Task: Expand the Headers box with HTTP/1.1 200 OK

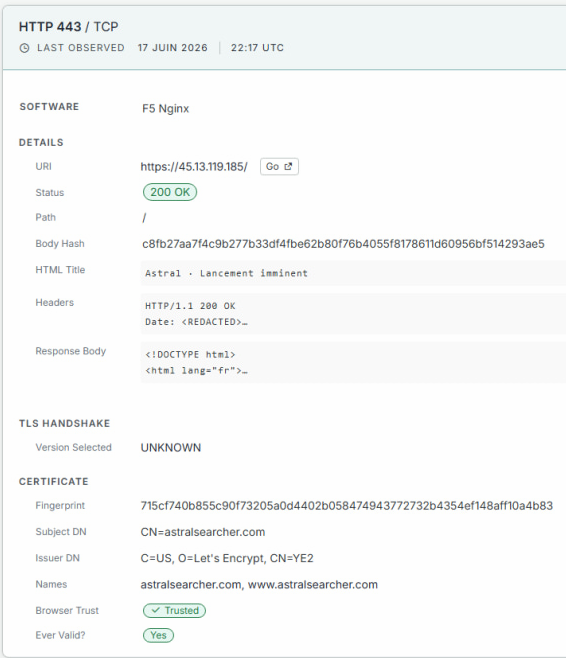Action: 353,314
